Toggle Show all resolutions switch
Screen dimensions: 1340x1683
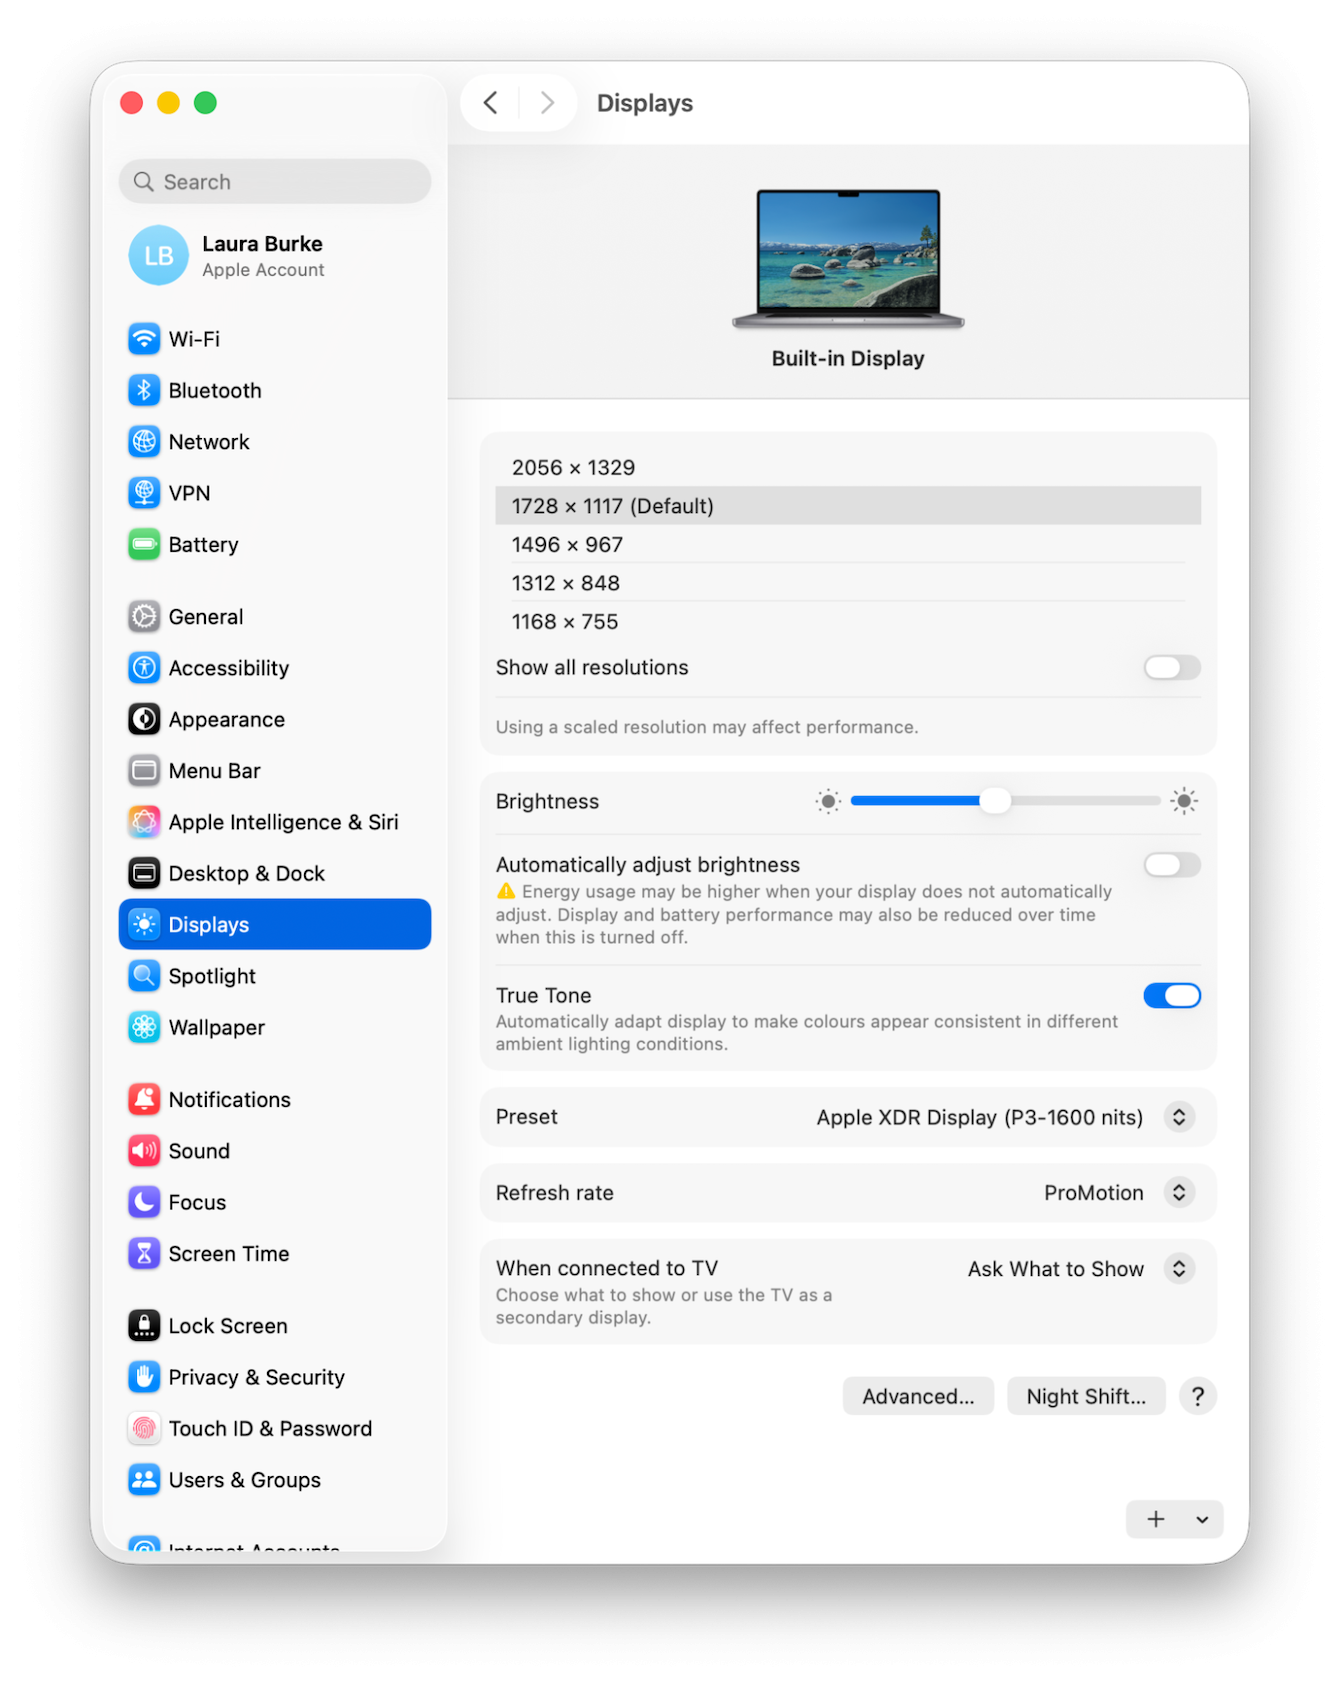[x=1172, y=667]
